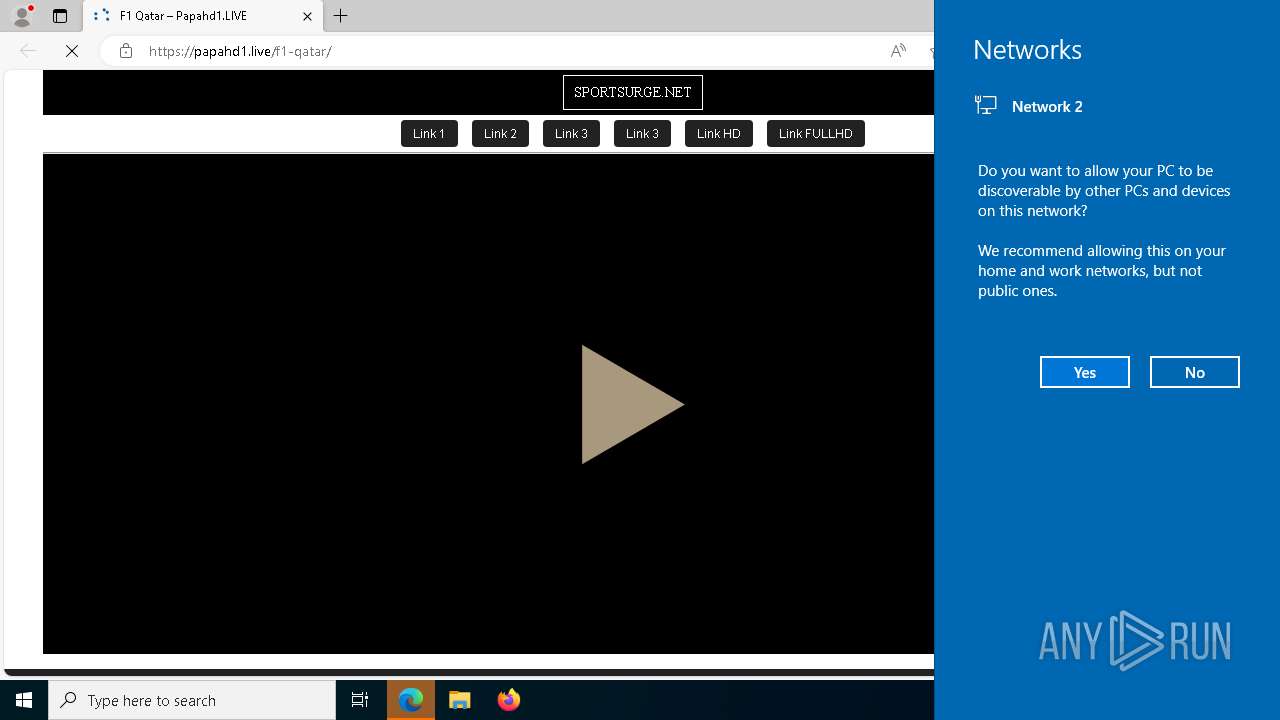Image resolution: width=1280 pixels, height=720 pixels.
Task: Click the taskbar search box
Action: point(192,700)
